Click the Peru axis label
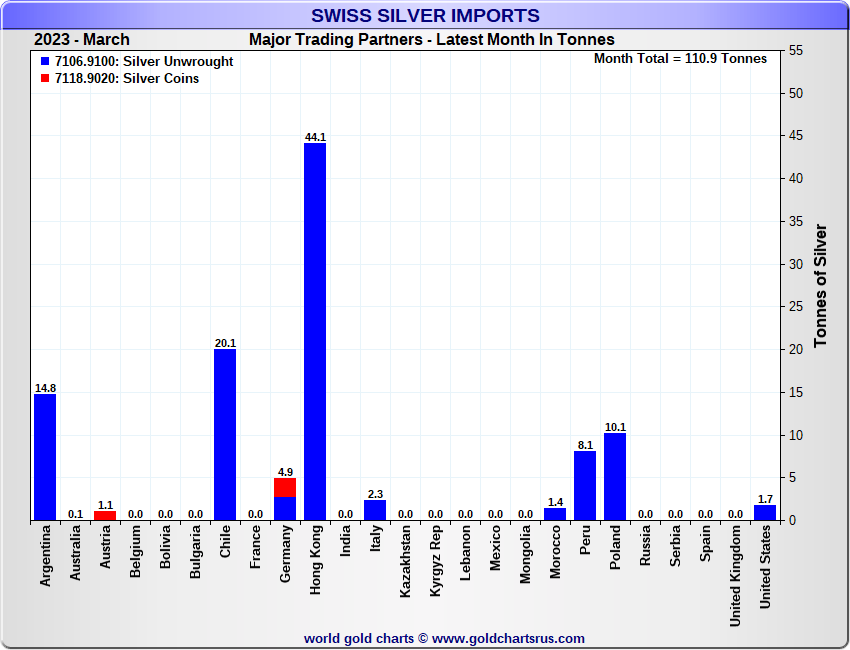850x650 pixels. pos(585,540)
